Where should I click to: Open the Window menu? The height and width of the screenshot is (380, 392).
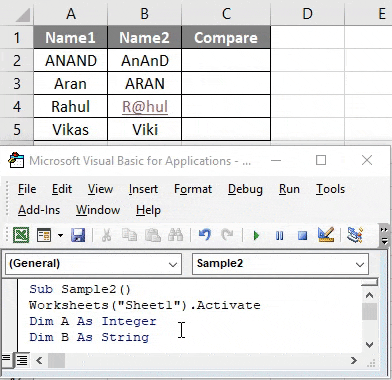click(98, 210)
